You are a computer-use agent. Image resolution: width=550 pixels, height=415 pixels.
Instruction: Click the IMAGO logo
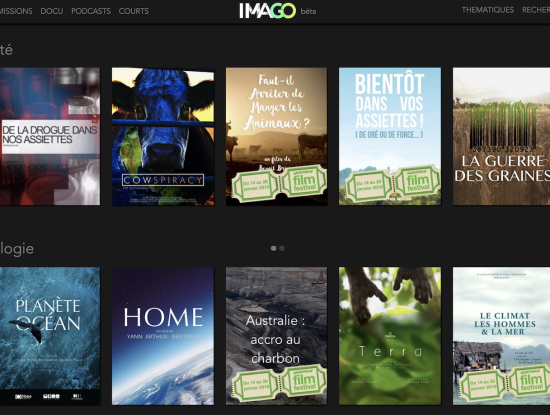[x=268, y=11]
